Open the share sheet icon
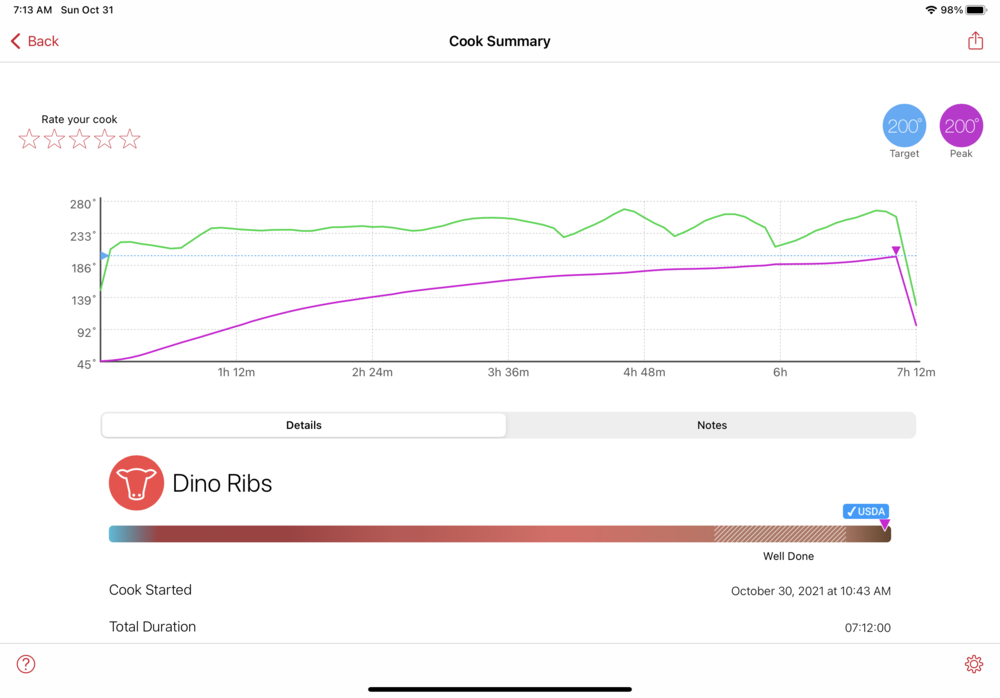This screenshot has width=1000, height=698. 975,41
